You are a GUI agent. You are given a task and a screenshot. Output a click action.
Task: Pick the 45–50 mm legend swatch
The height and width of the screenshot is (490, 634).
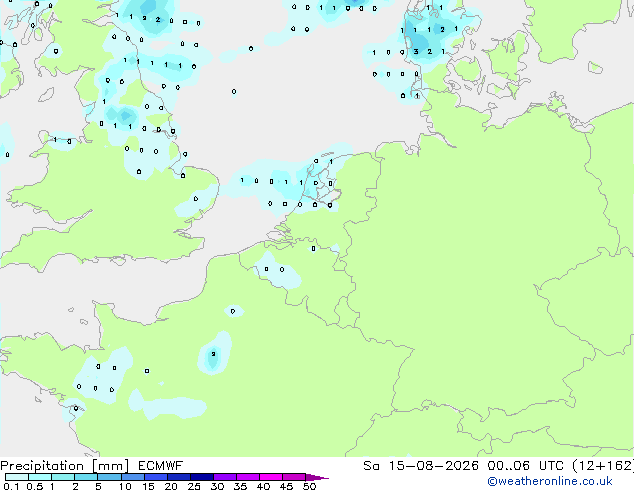click(x=294, y=477)
